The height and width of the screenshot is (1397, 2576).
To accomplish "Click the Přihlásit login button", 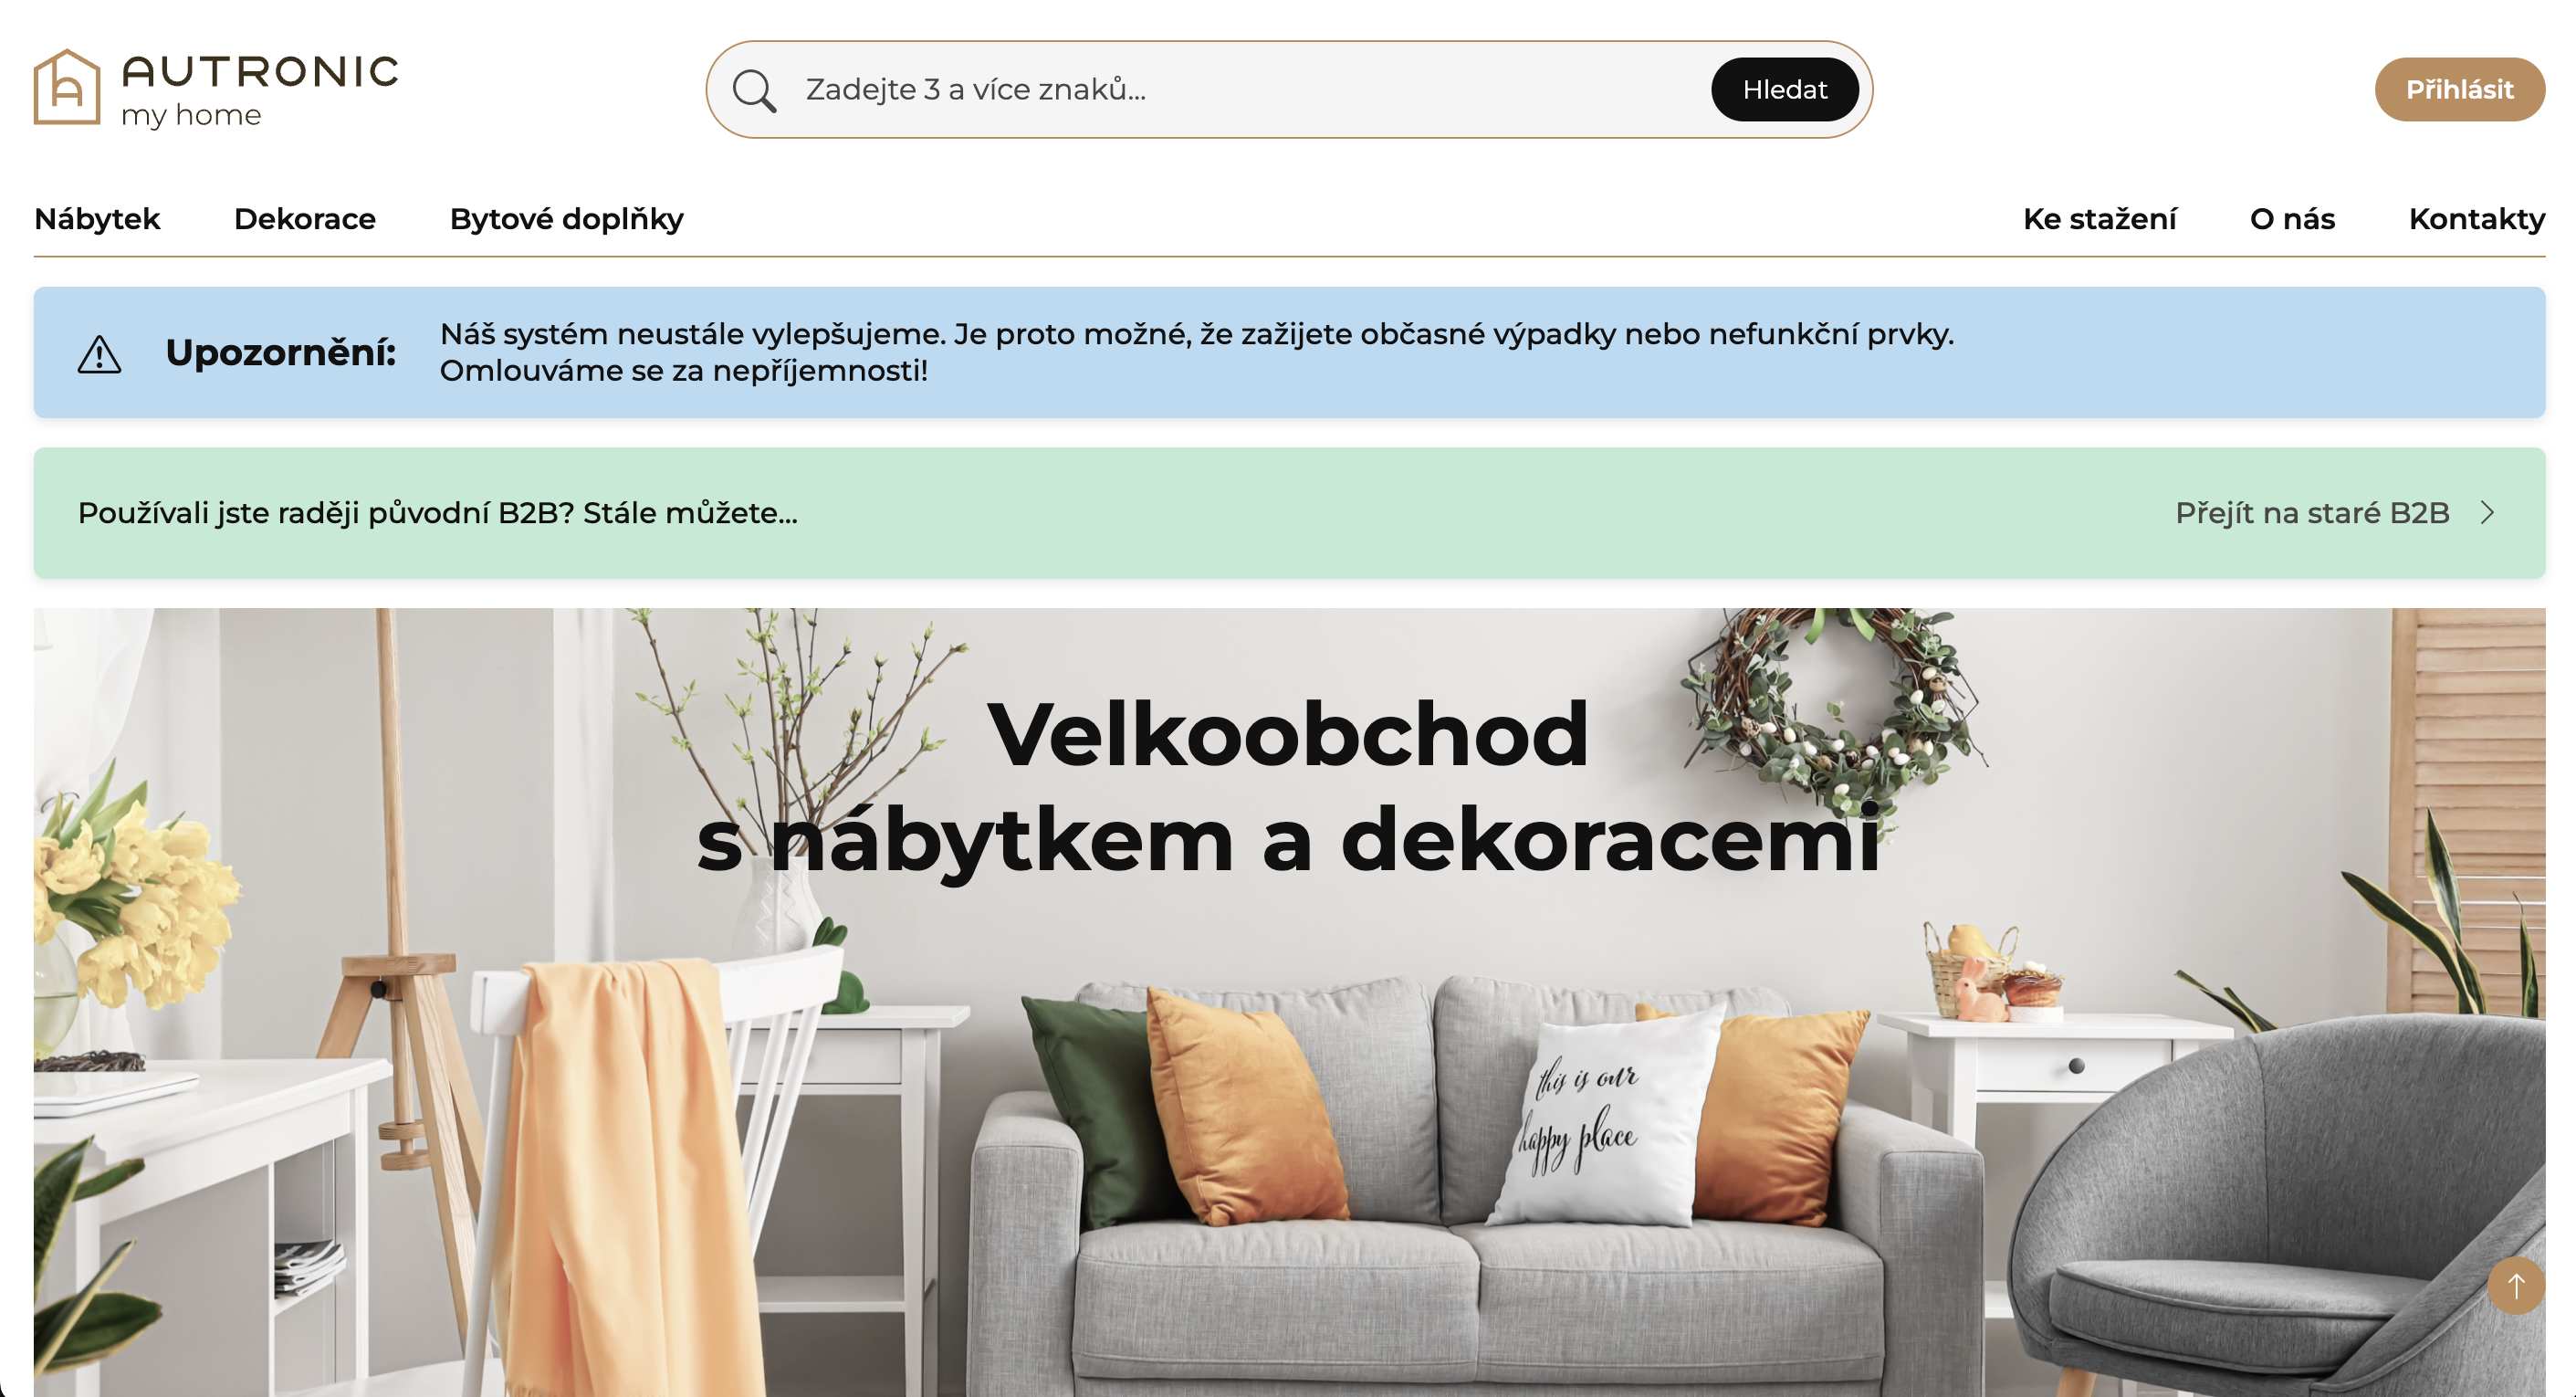I will pyautogui.click(x=2459, y=90).
